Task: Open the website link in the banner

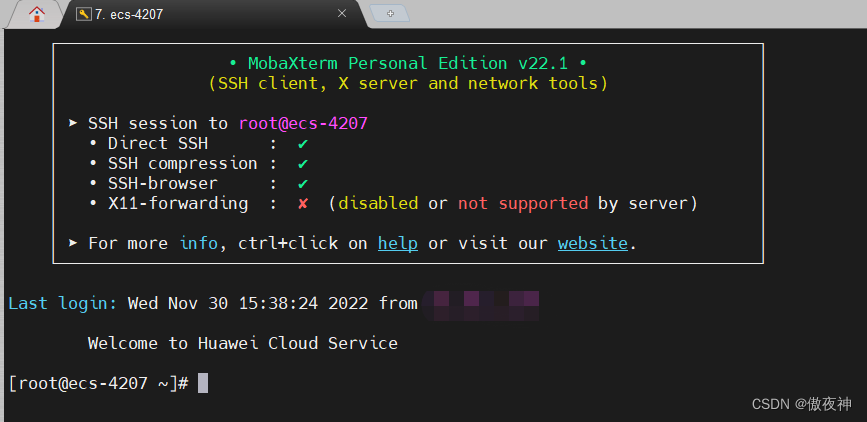Action: [x=593, y=243]
